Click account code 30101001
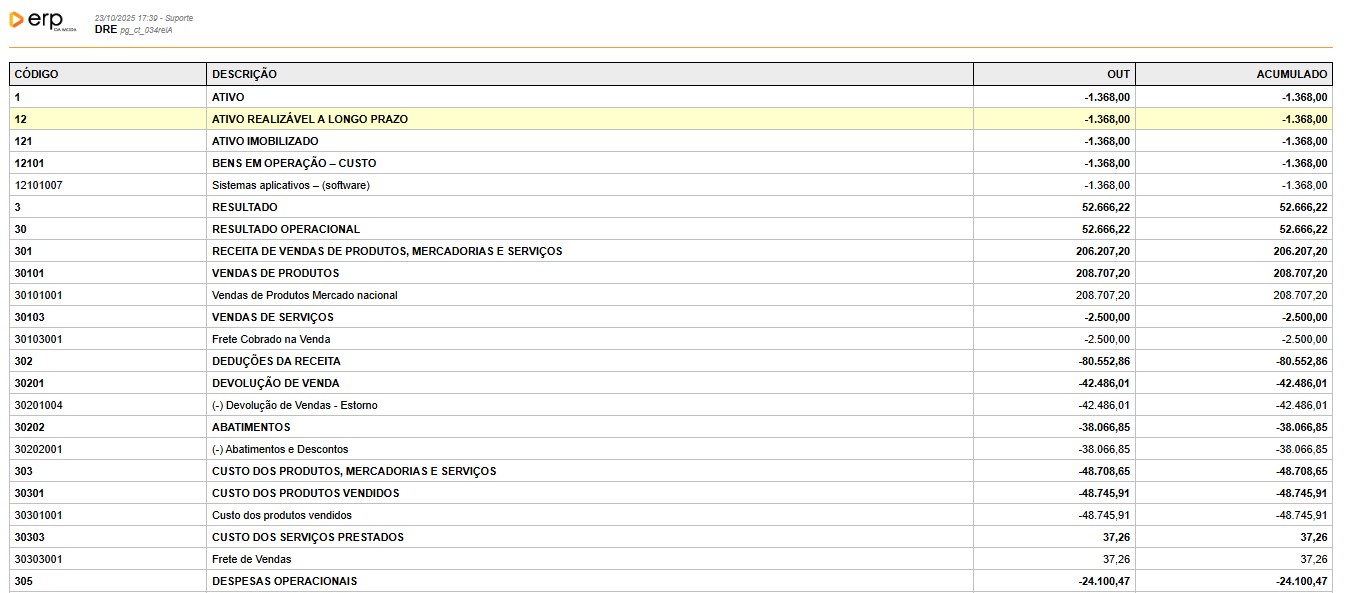This screenshot has height=593, width=1346. tap(39, 295)
